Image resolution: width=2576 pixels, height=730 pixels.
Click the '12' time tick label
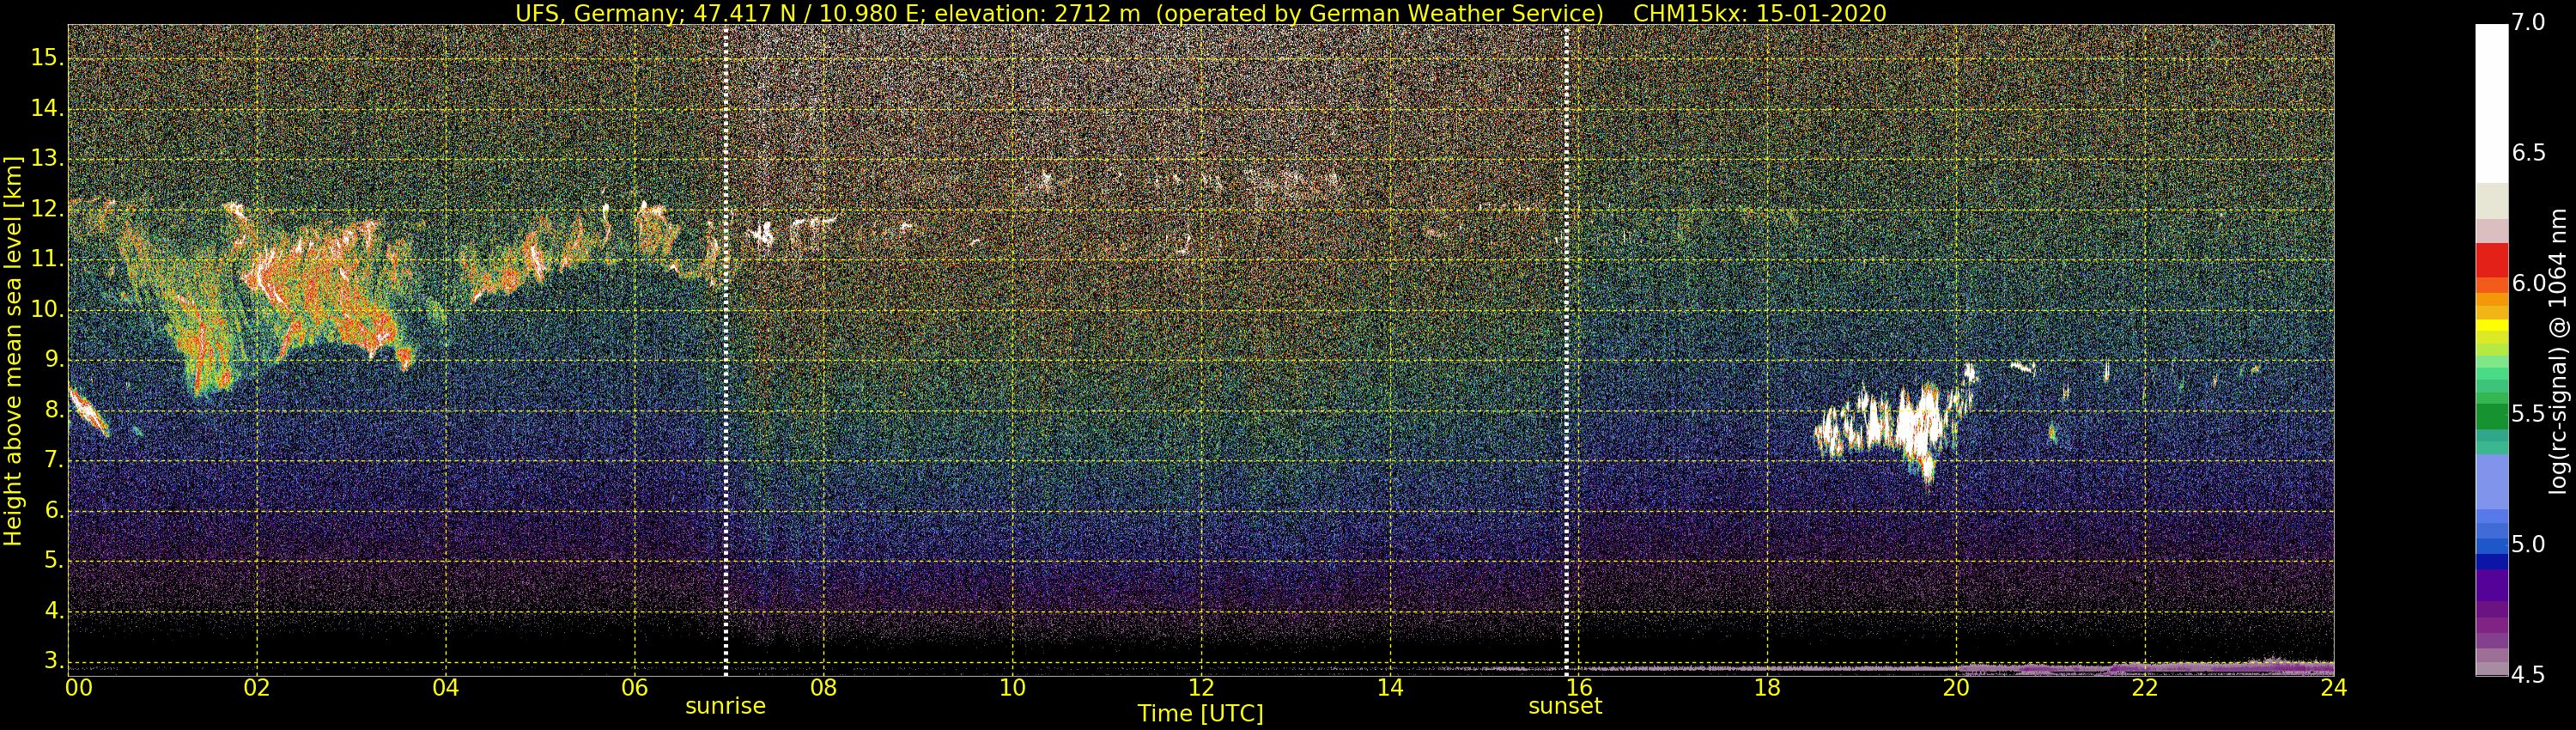point(1201,688)
